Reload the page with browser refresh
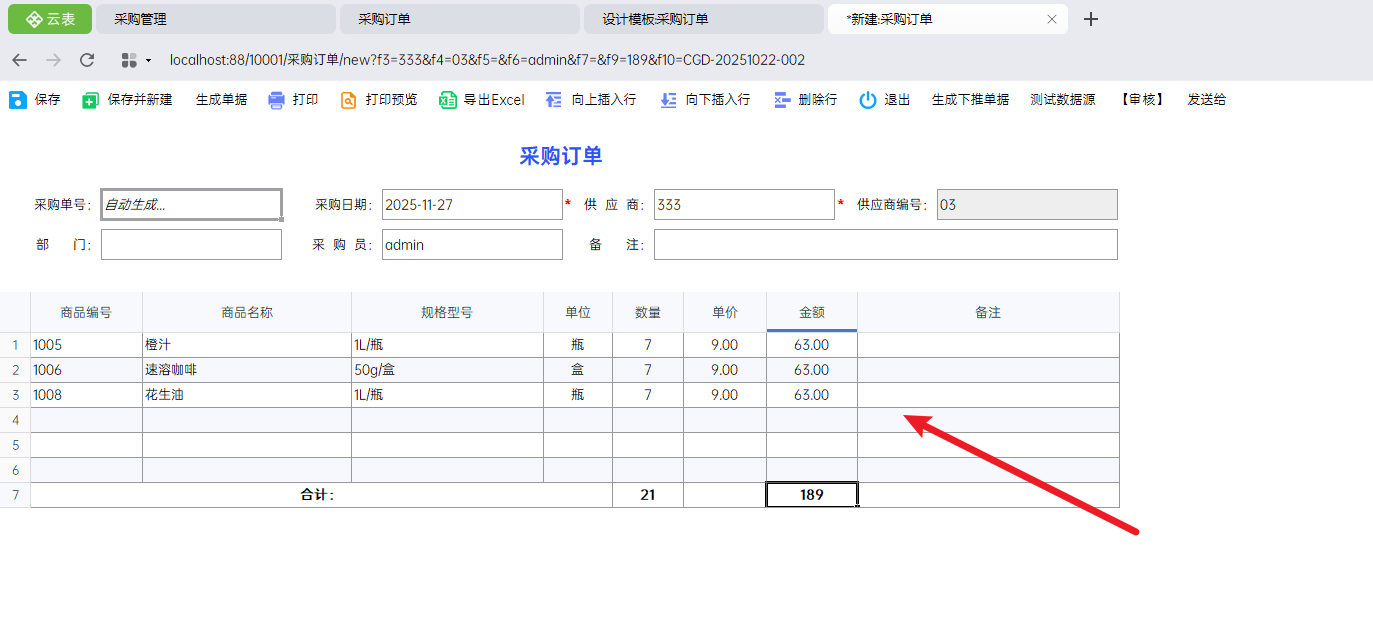The image size is (1373, 638). 87,60
